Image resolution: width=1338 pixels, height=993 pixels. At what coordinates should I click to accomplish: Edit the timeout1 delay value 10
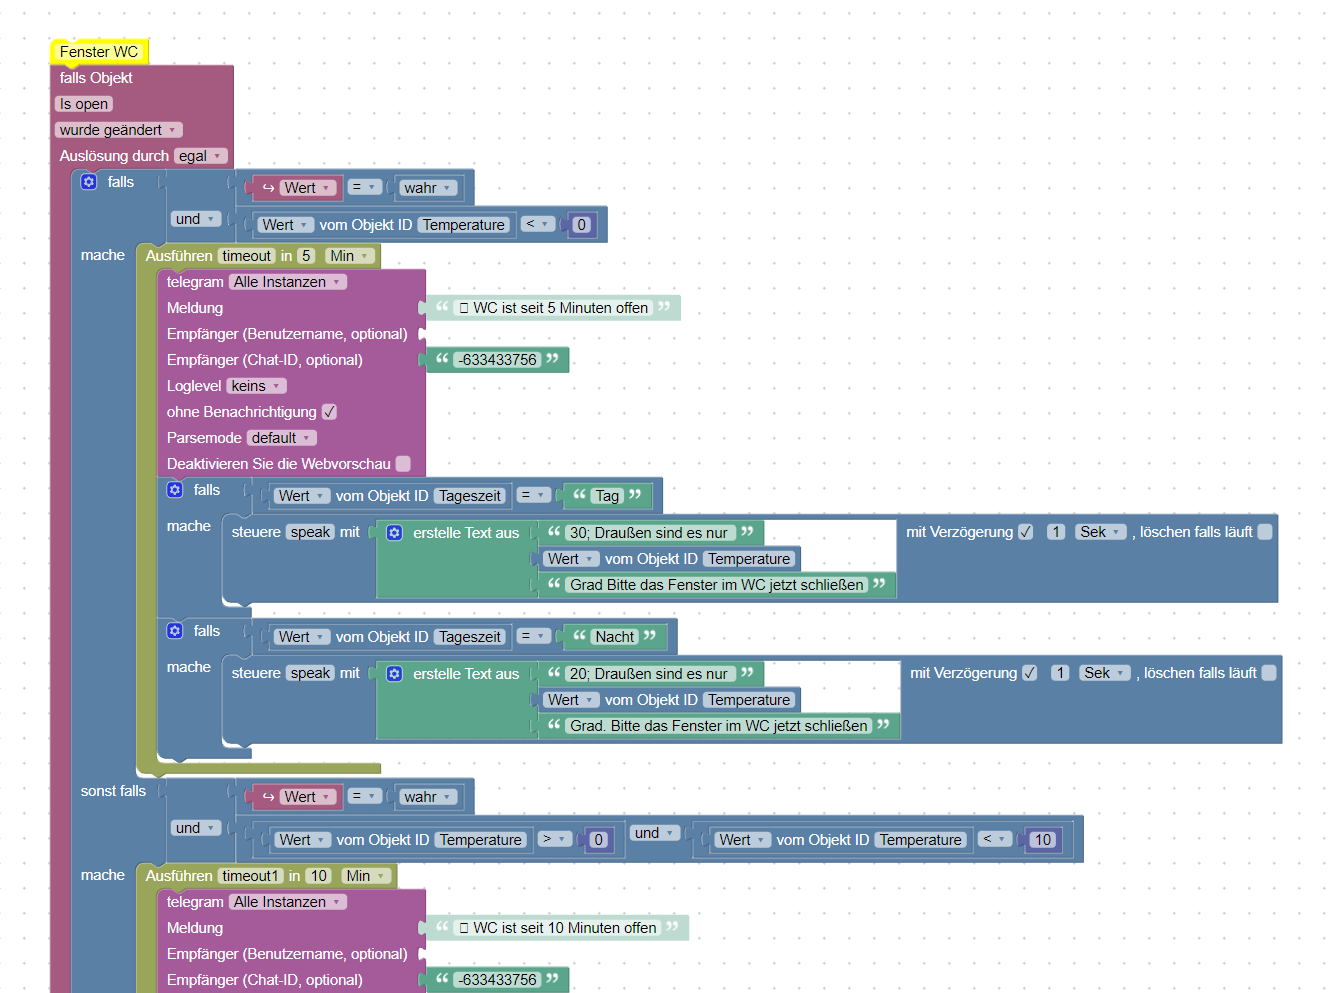pos(319,876)
